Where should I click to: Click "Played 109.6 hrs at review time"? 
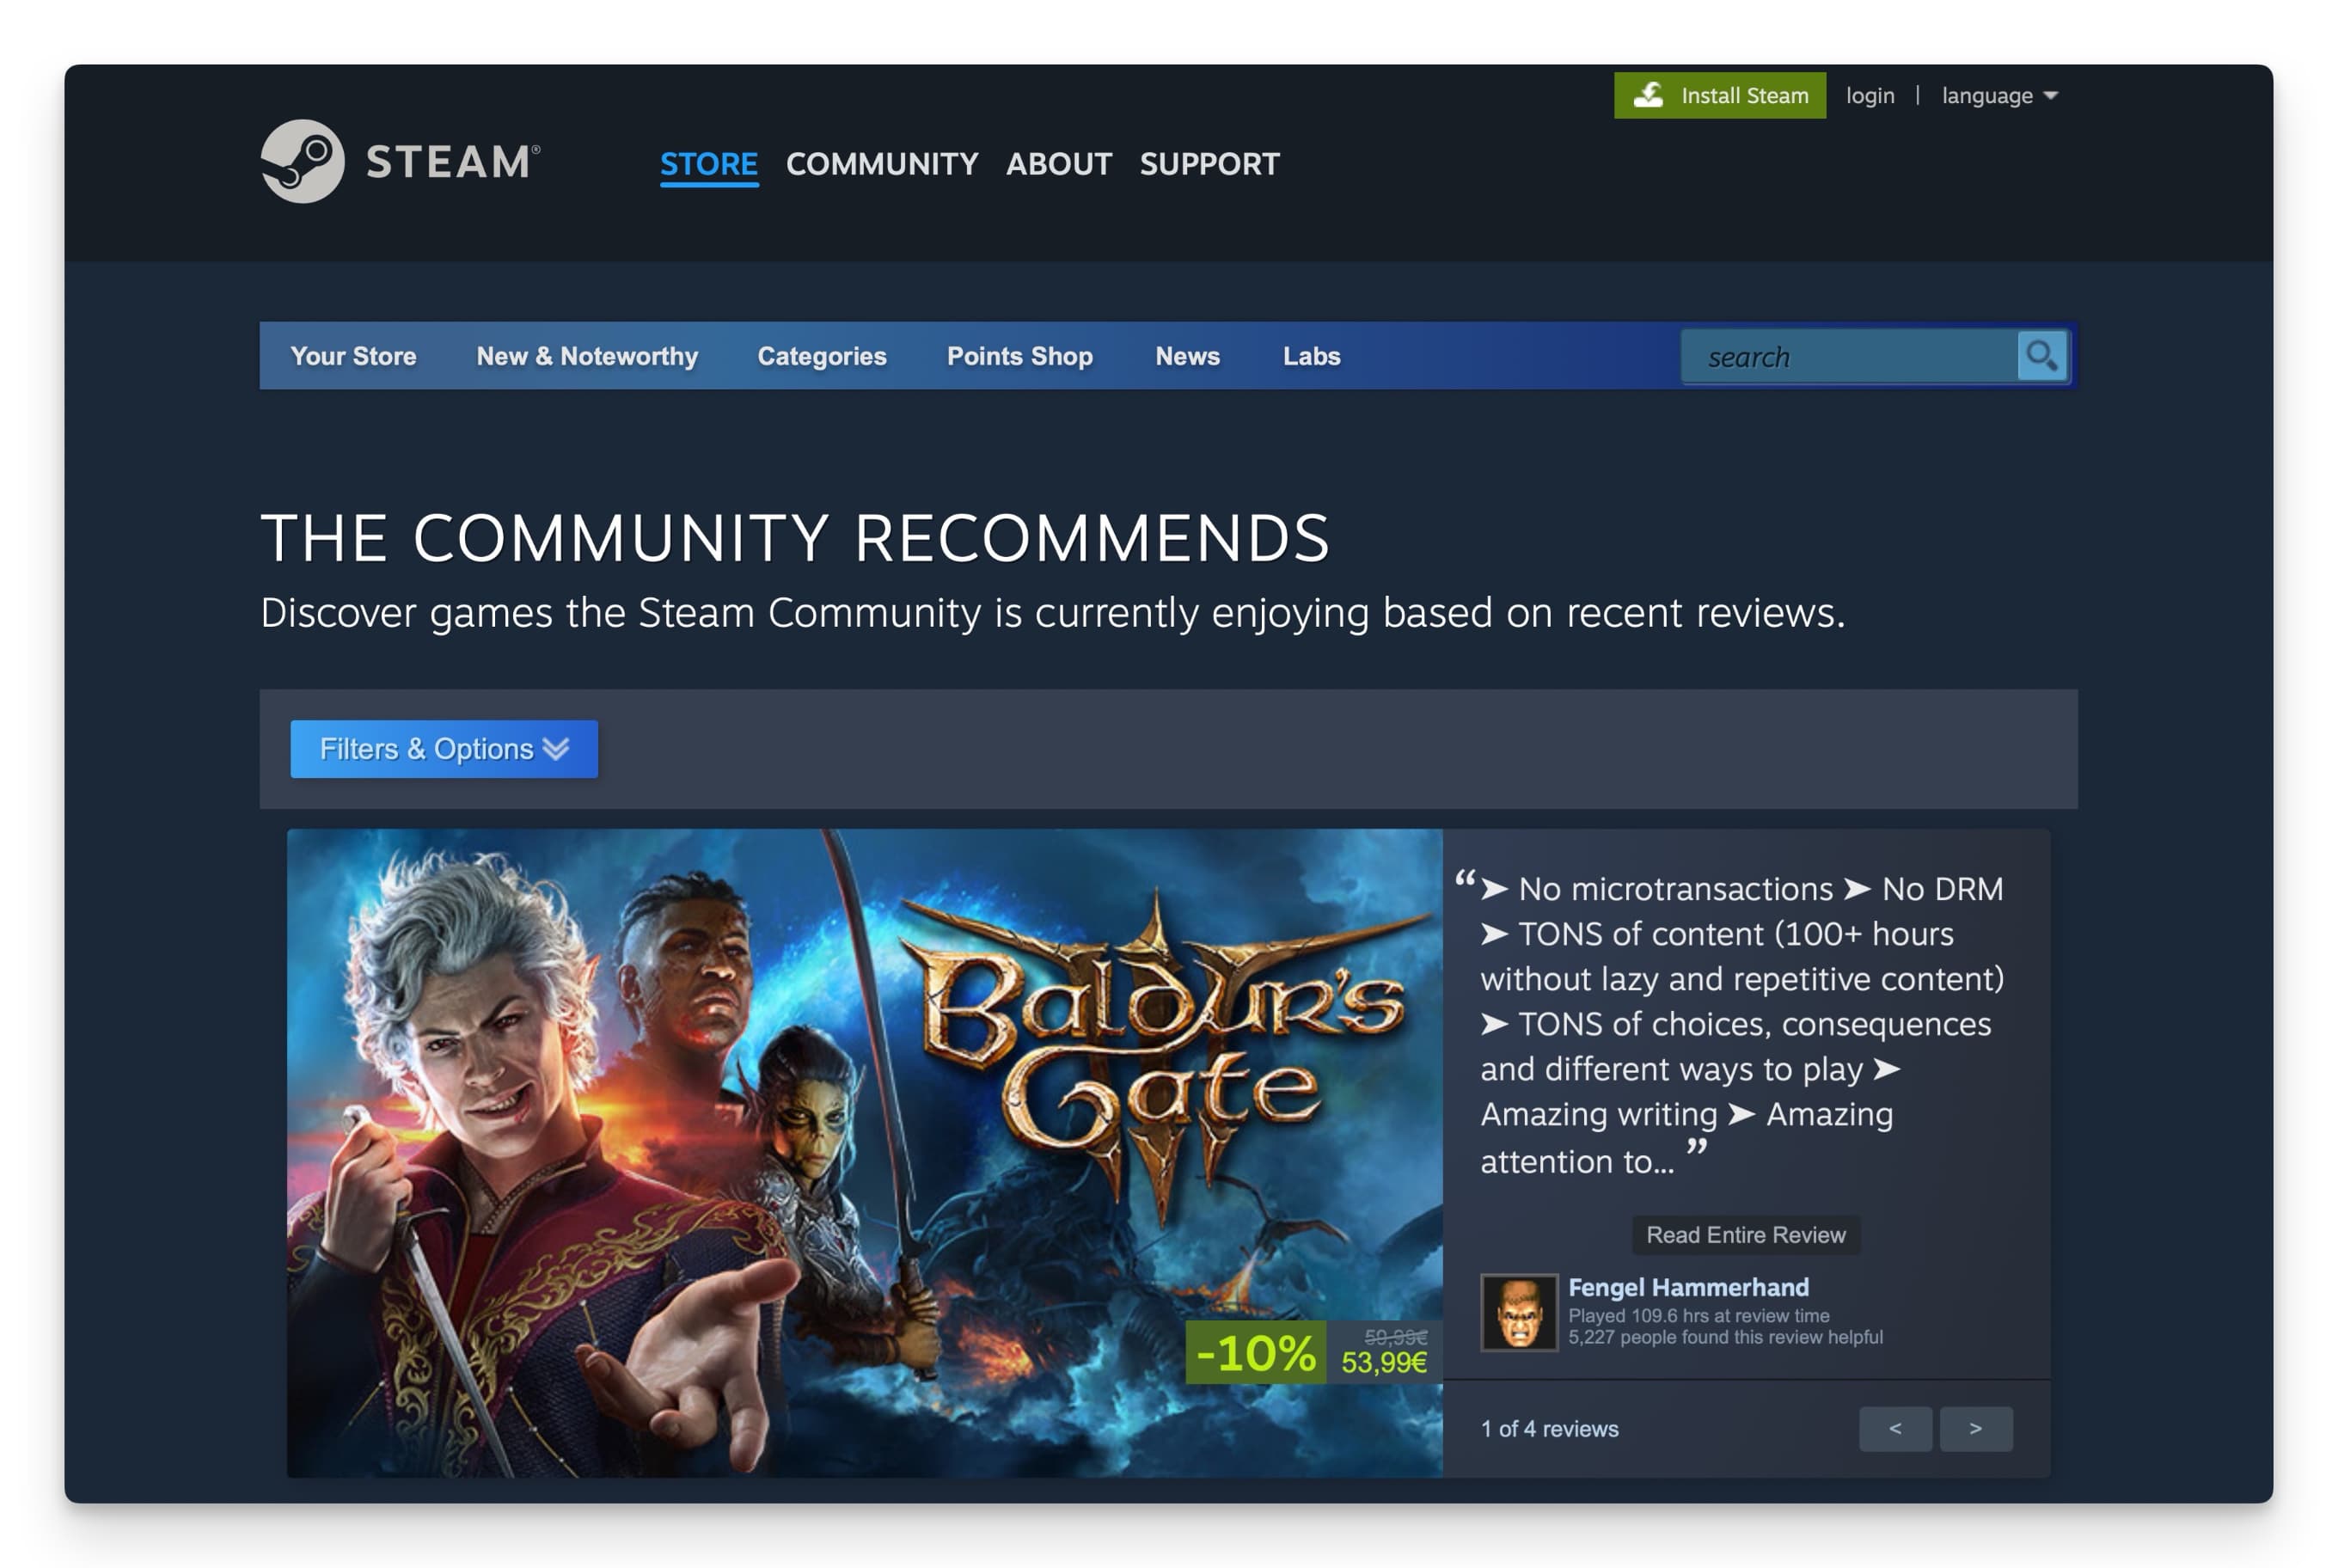pos(1698,1316)
